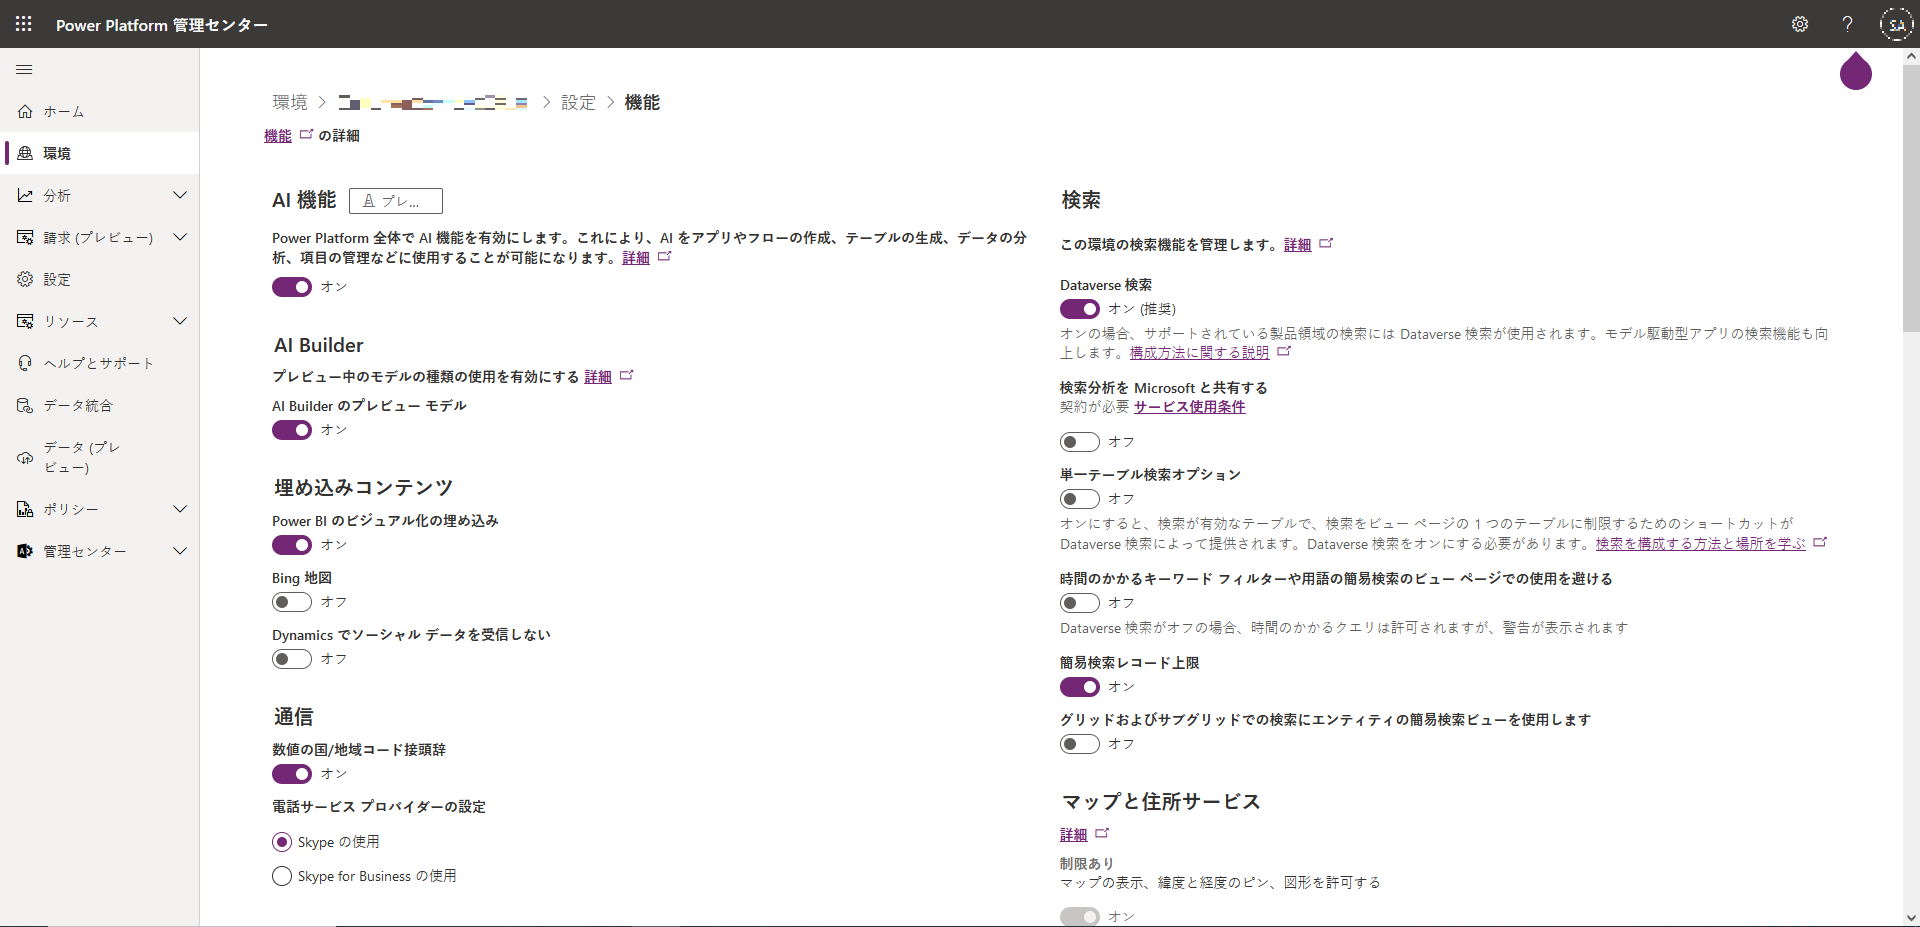Open 環境 in the sidebar

click(100, 153)
